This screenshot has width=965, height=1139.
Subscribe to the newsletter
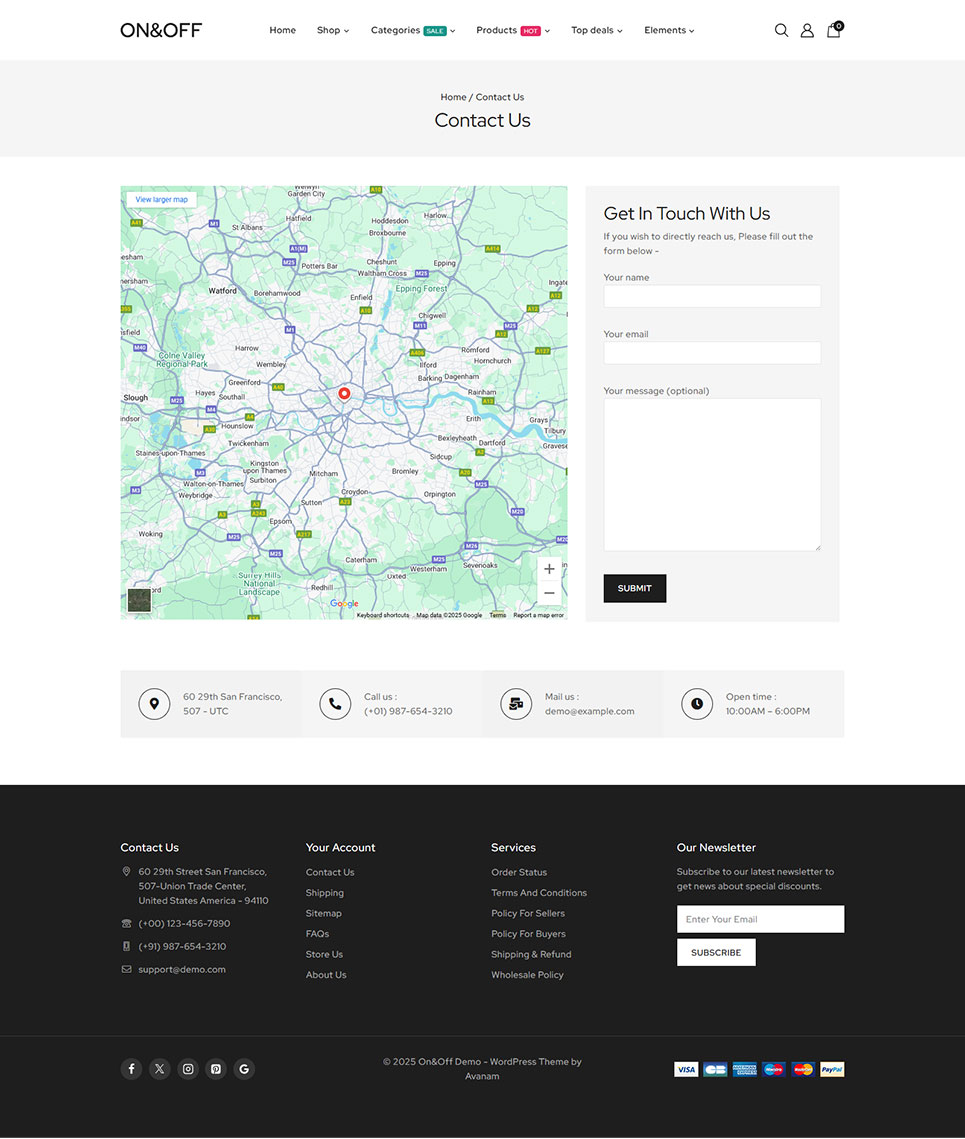click(x=716, y=952)
